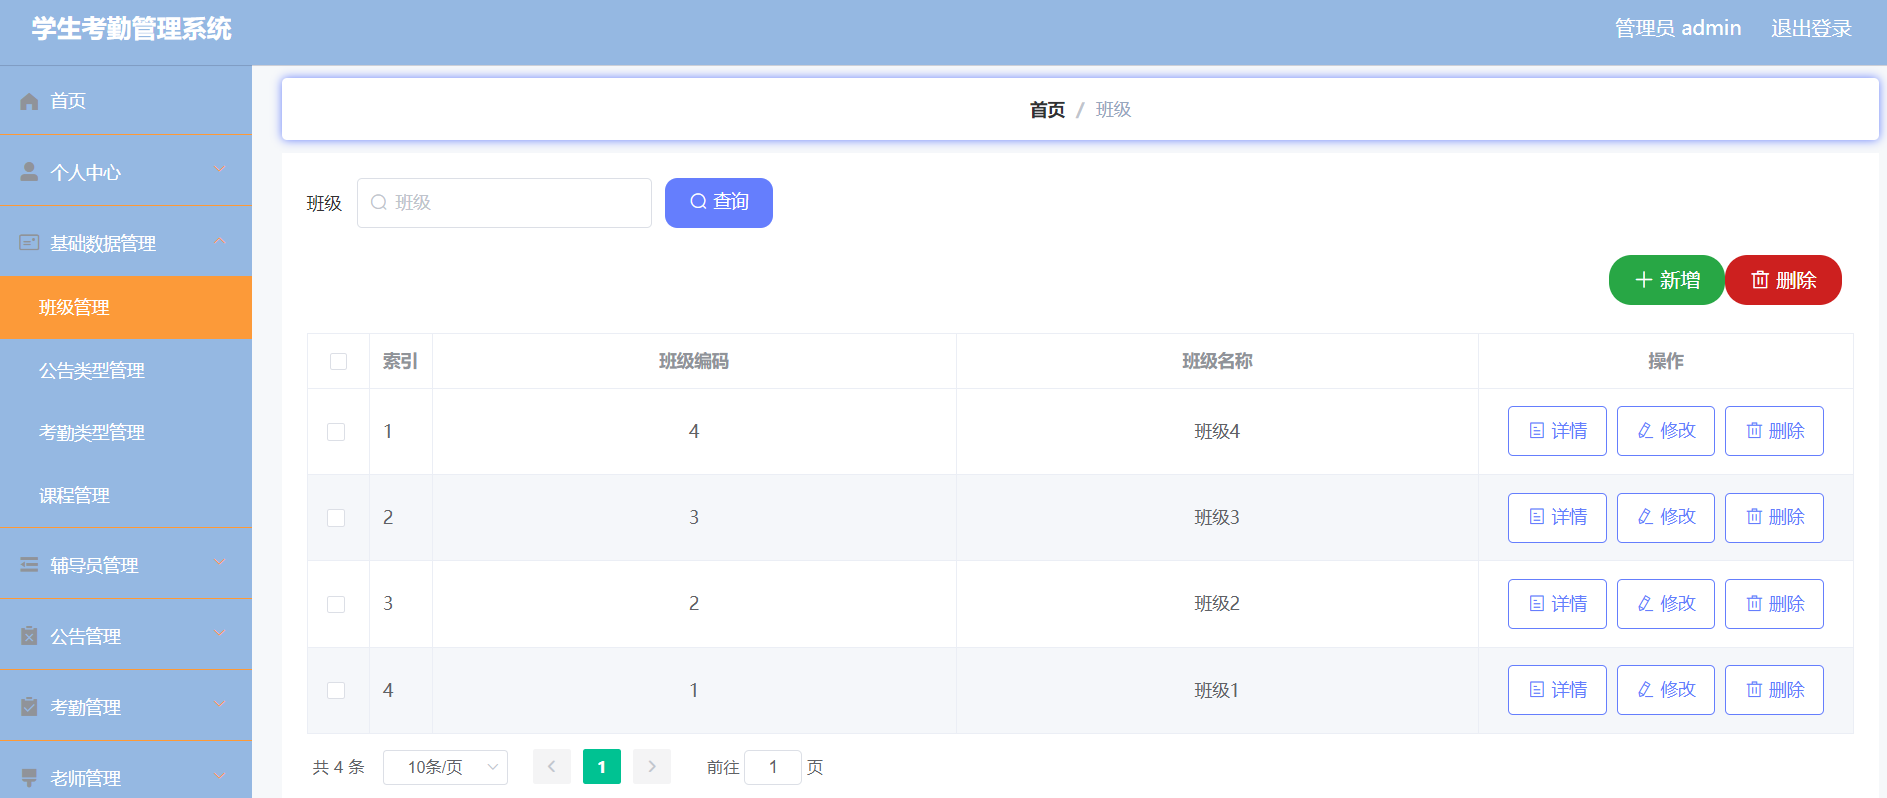Click the card icon beside 基础数据管理
This screenshot has width=1887, height=798.
pyautogui.click(x=29, y=243)
